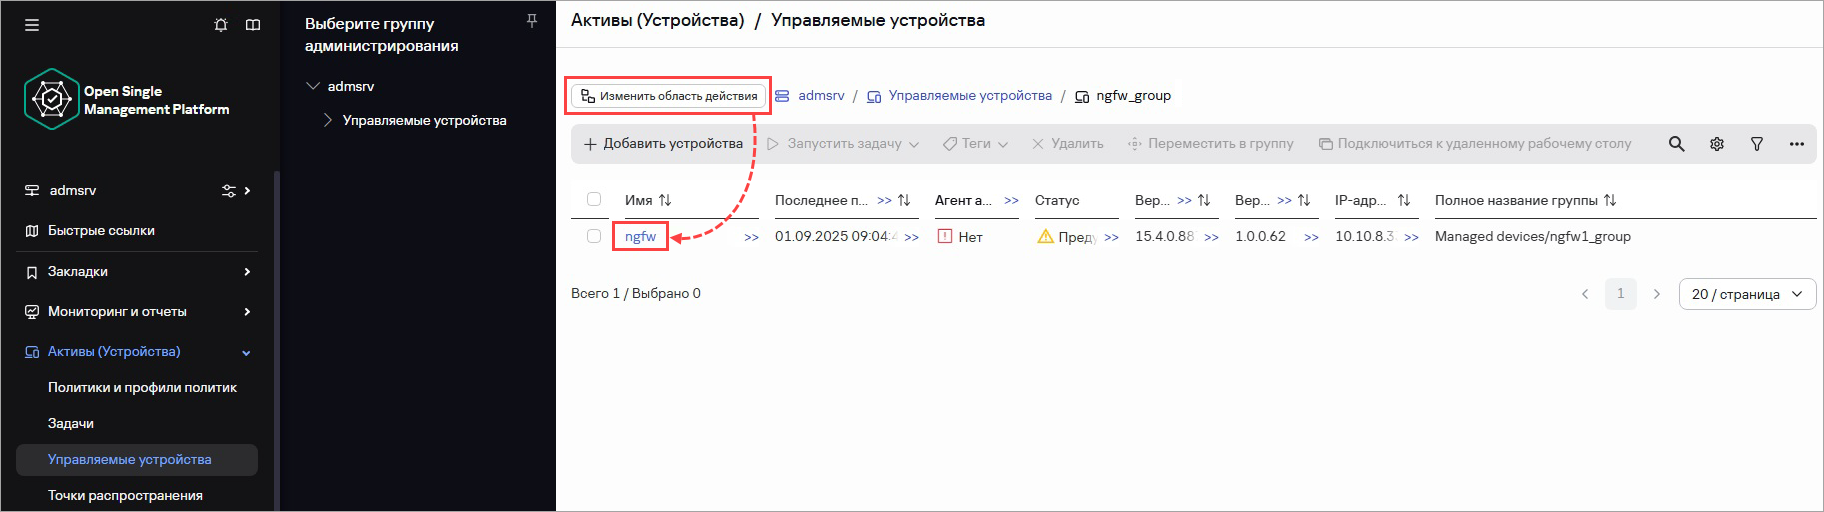
Task: Open the more actions ellipsis menu
Action: (x=1797, y=144)
